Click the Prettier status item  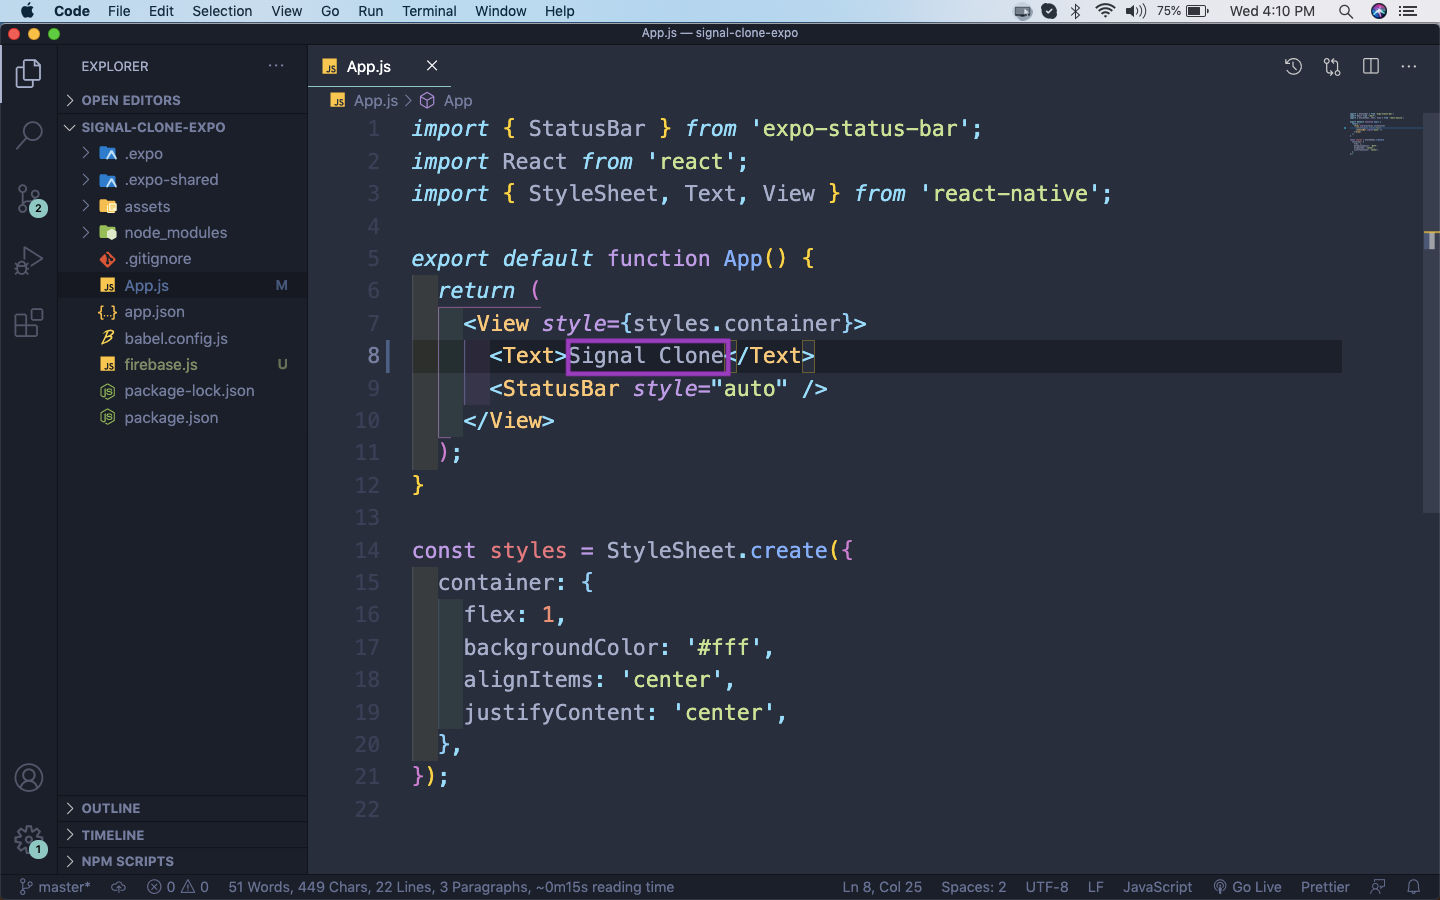1325,887
